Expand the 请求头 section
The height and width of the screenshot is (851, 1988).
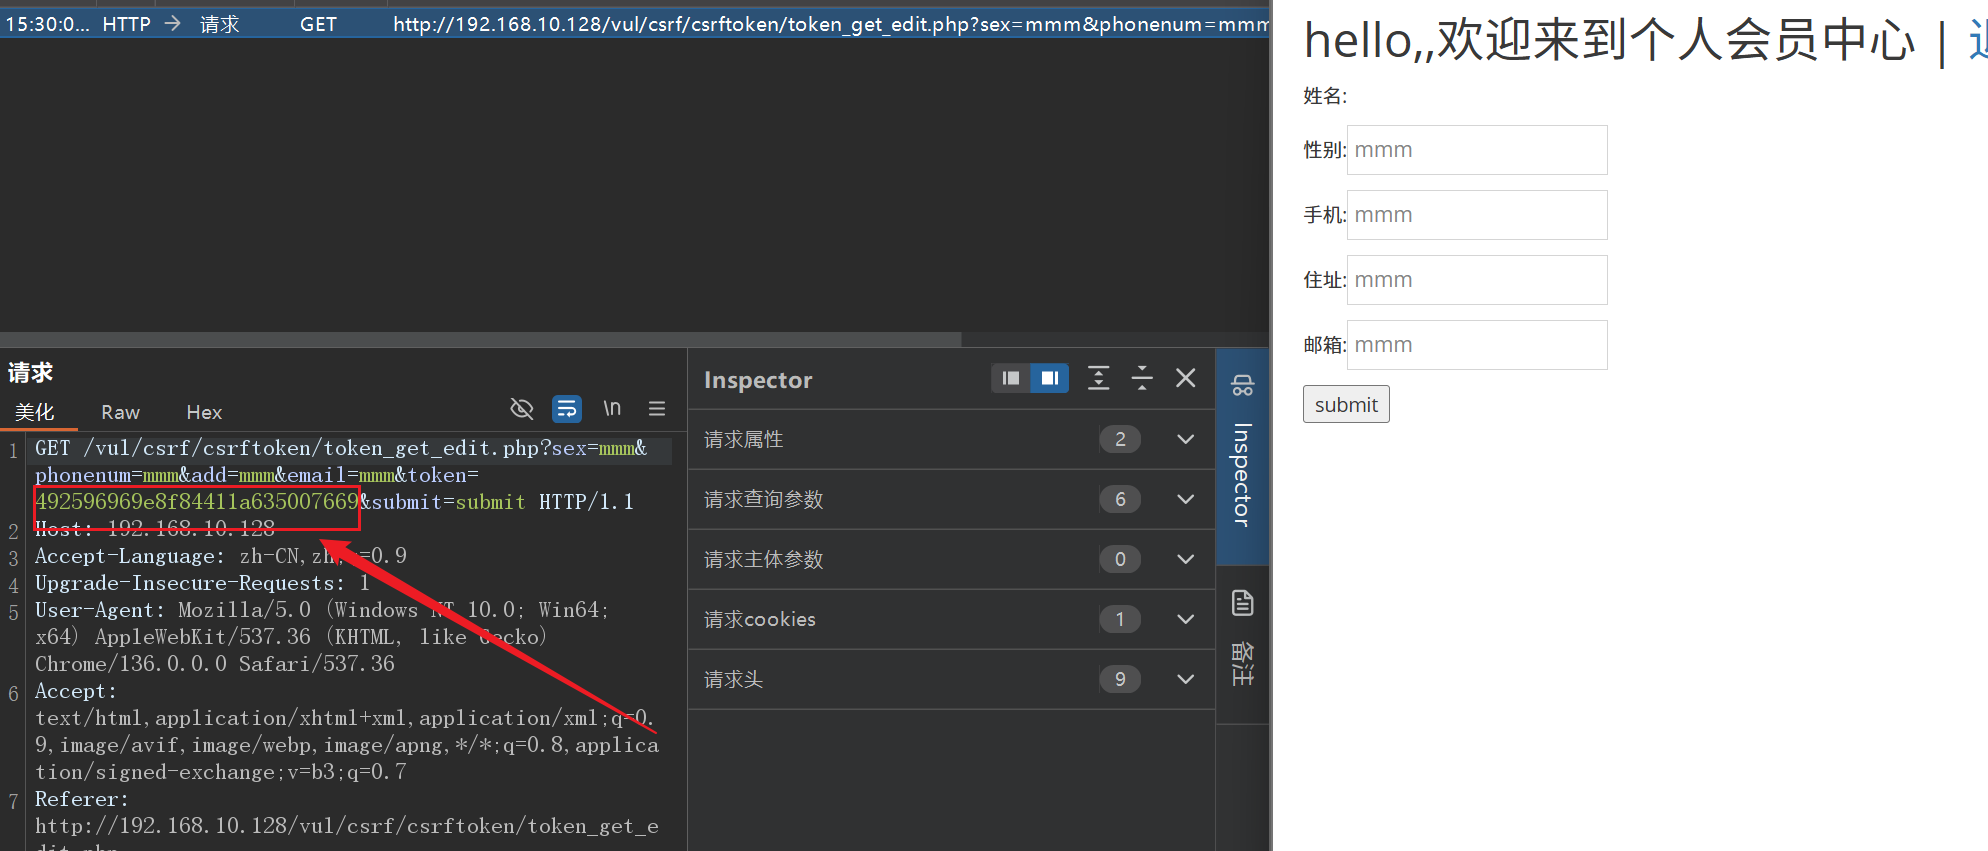click(x=1186, y=679)
